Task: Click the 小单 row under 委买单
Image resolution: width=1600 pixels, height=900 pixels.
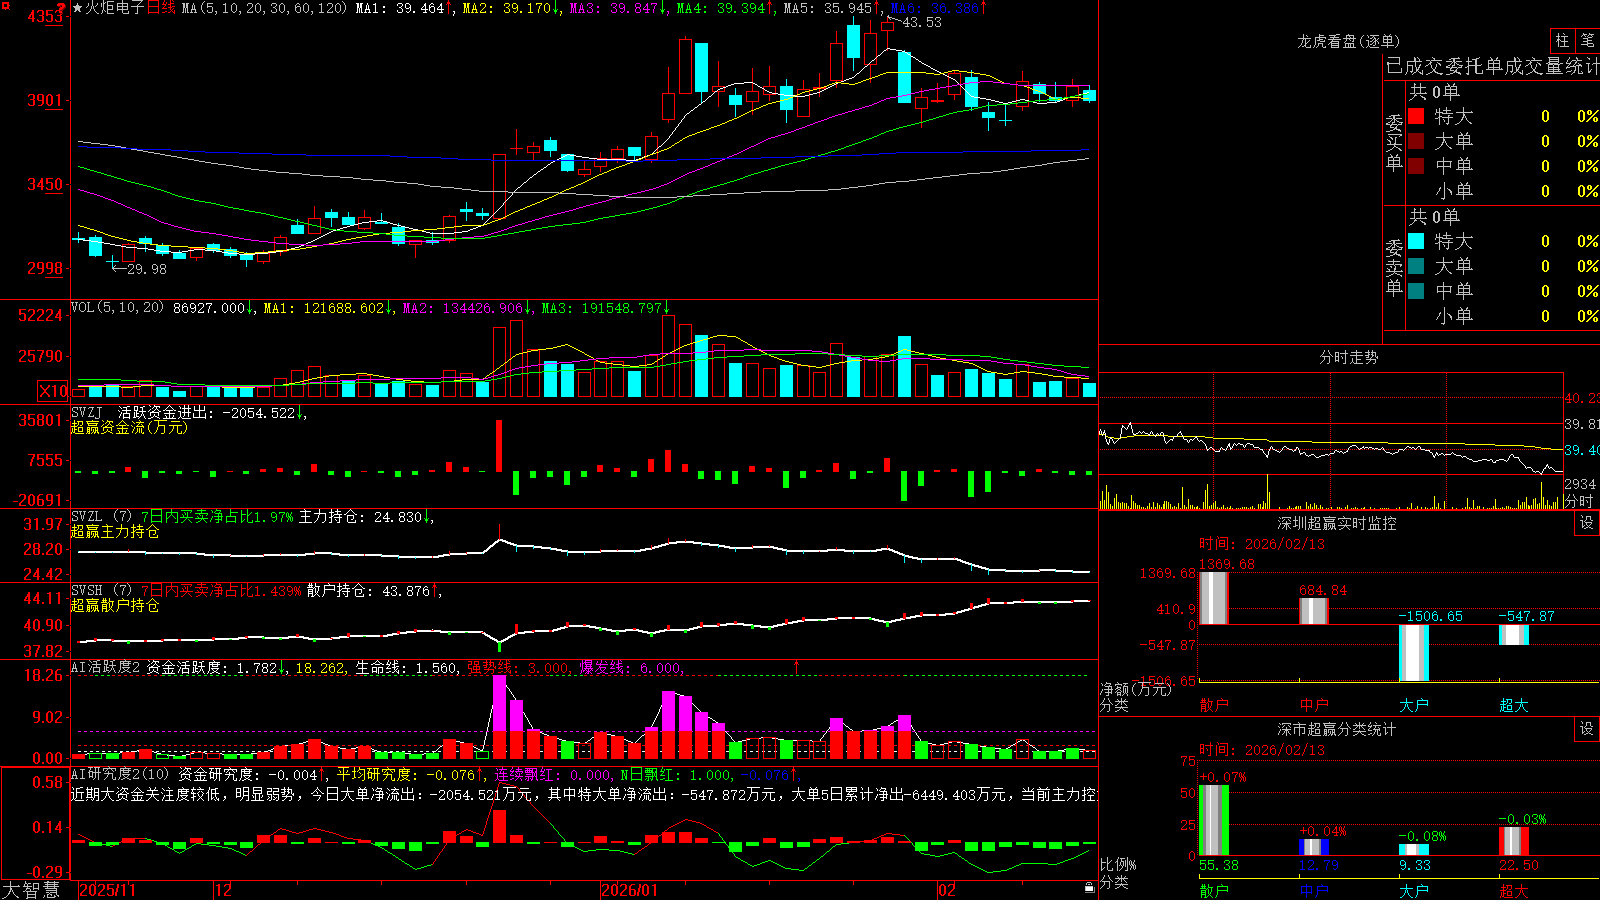Action: [x=1503, y=191]
